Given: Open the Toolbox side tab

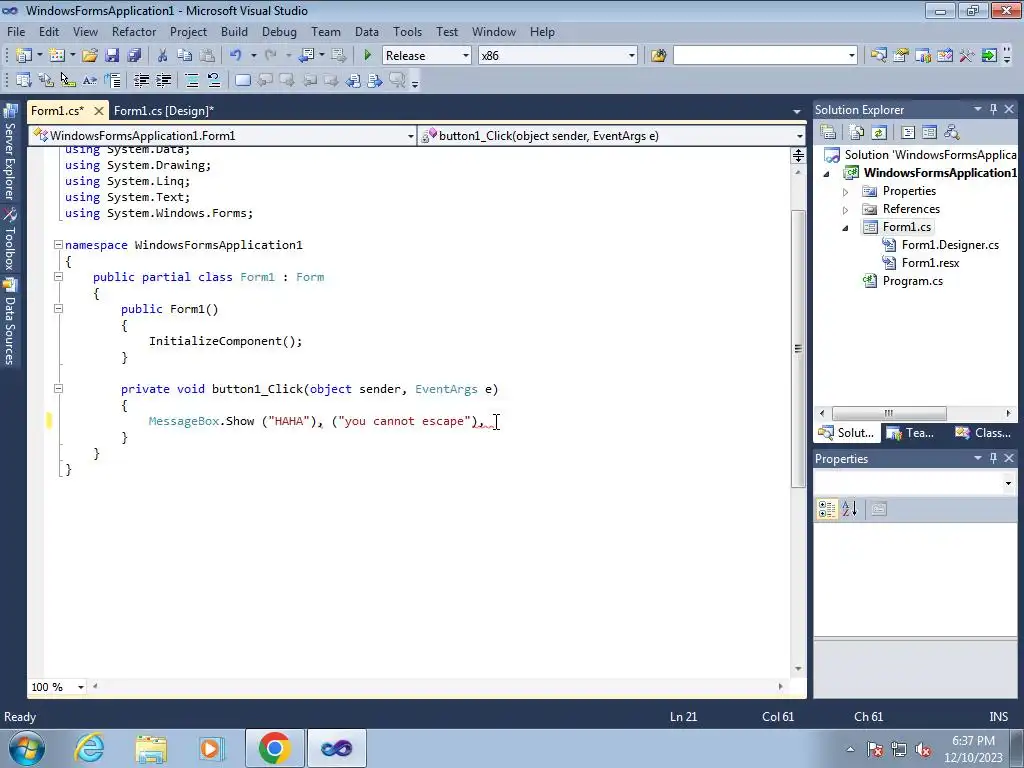Looking at the screenshot, I should point(10,240).
